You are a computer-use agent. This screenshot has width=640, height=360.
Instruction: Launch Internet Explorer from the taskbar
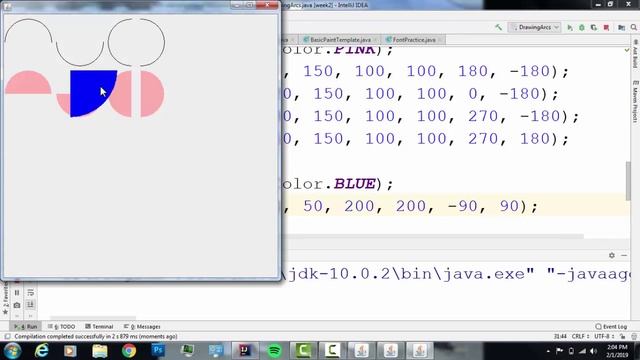pyautogui.click(x=42, y=351)
